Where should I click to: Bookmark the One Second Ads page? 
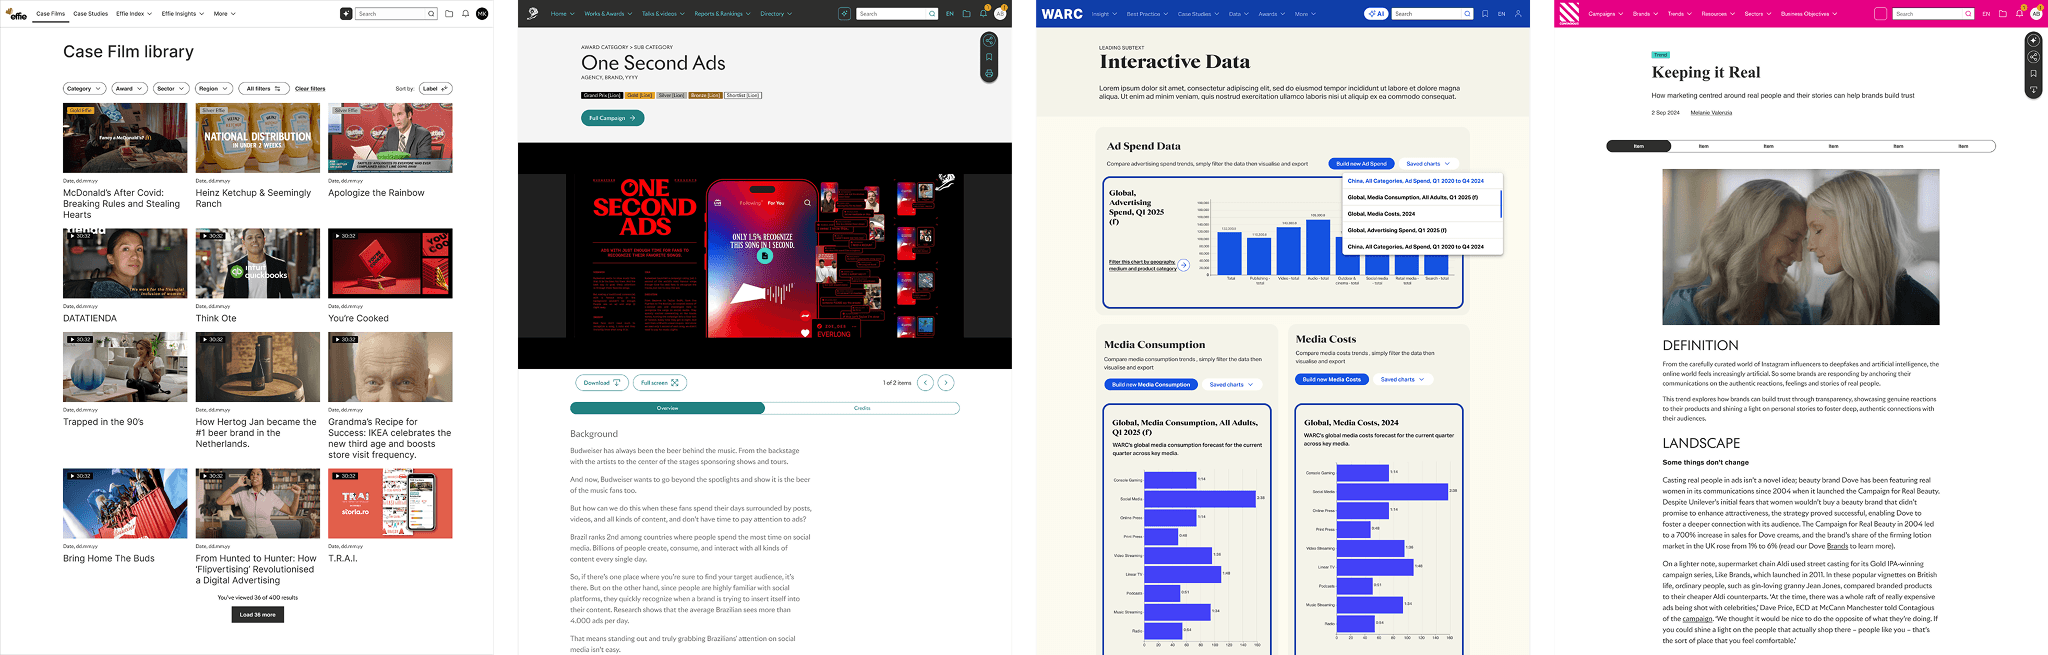point(989,57)
